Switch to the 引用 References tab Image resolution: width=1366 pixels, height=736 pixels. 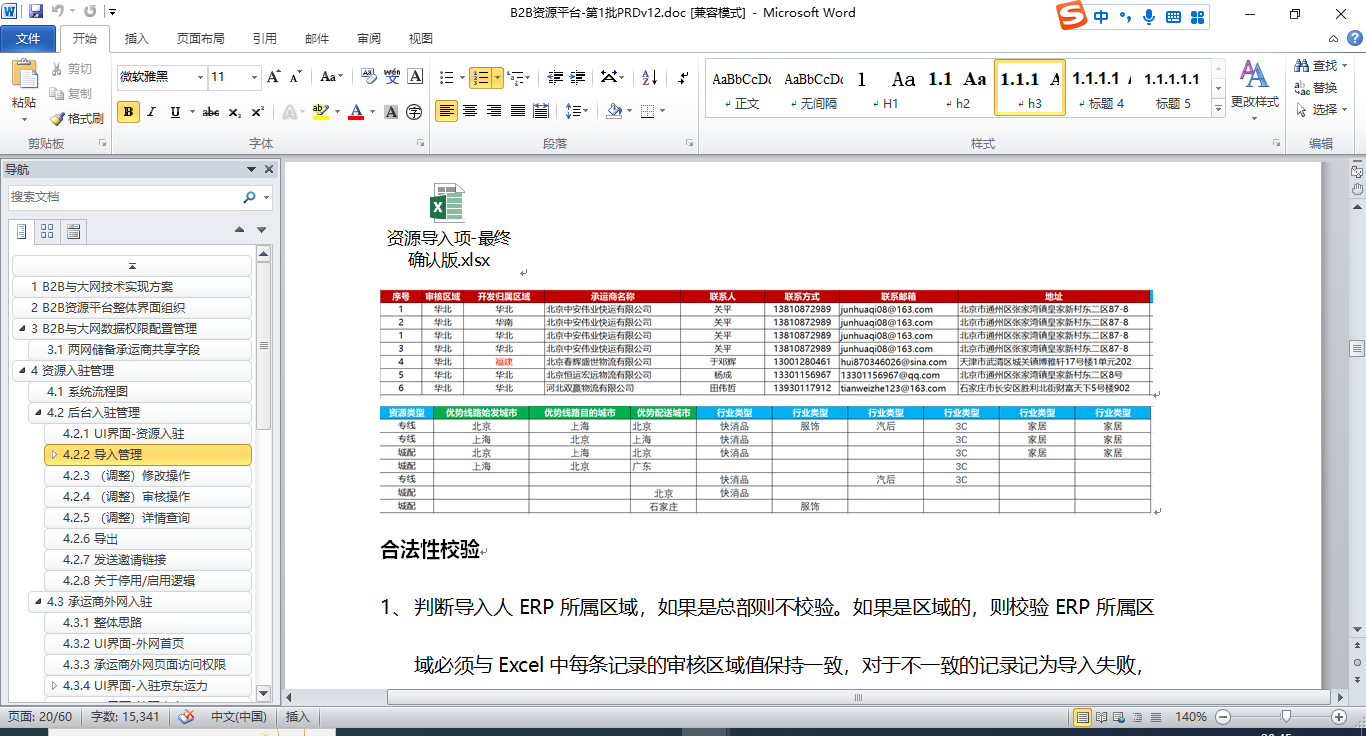point(265,38)
